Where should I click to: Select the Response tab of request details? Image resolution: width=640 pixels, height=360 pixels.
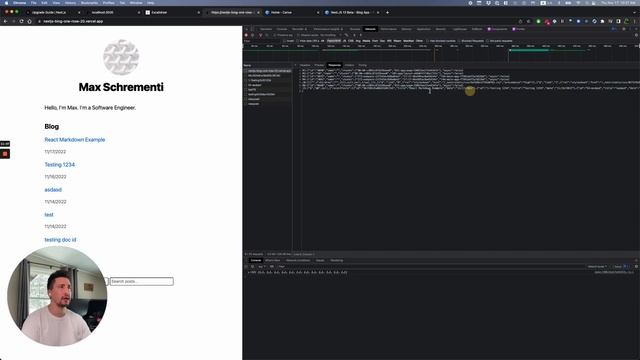coord(334,65)
